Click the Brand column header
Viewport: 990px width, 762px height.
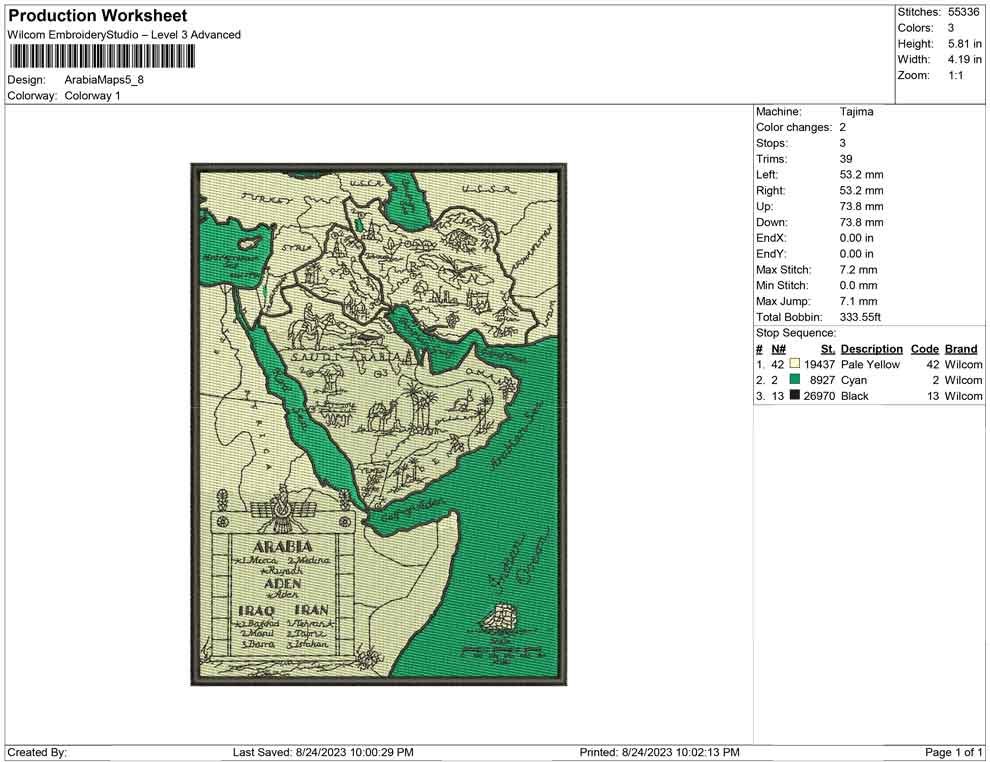click(x=961, y=349)
